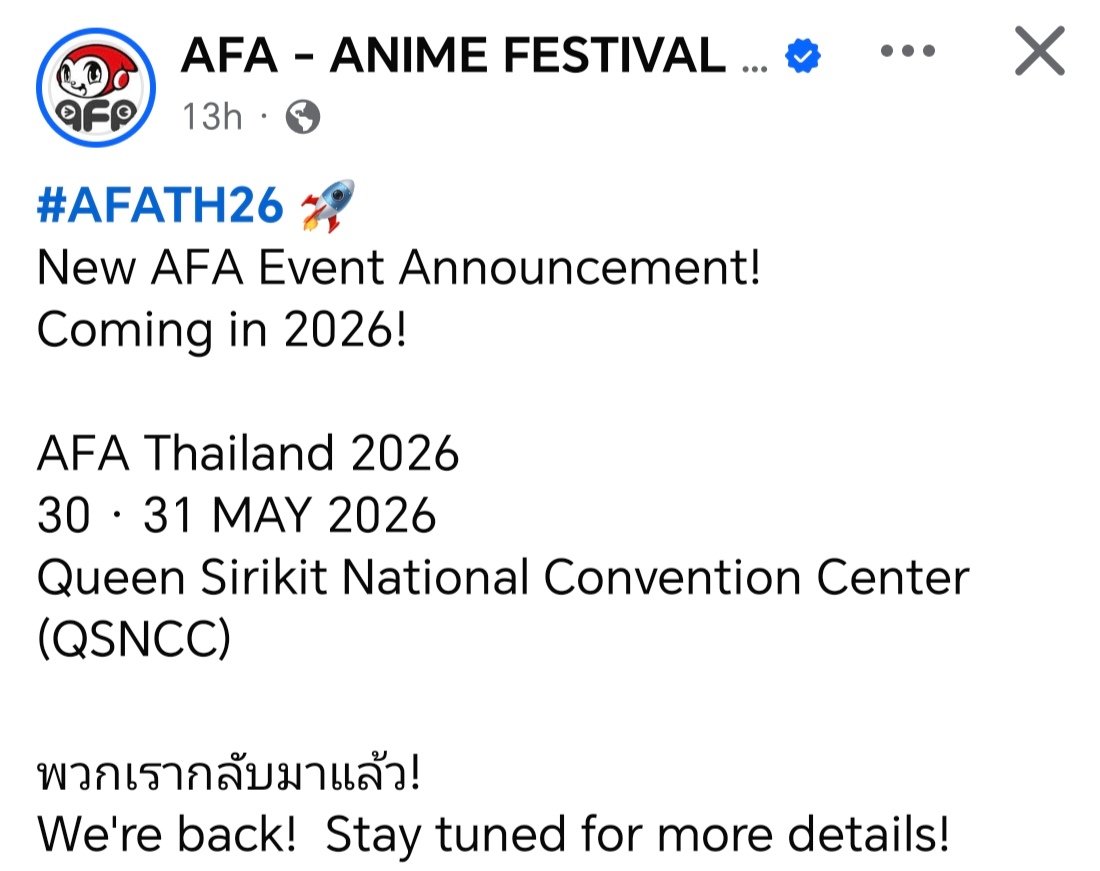Click Queen Sirikit National Convention Center text
Screen dimensions: 1100x871
click(502, 578)
